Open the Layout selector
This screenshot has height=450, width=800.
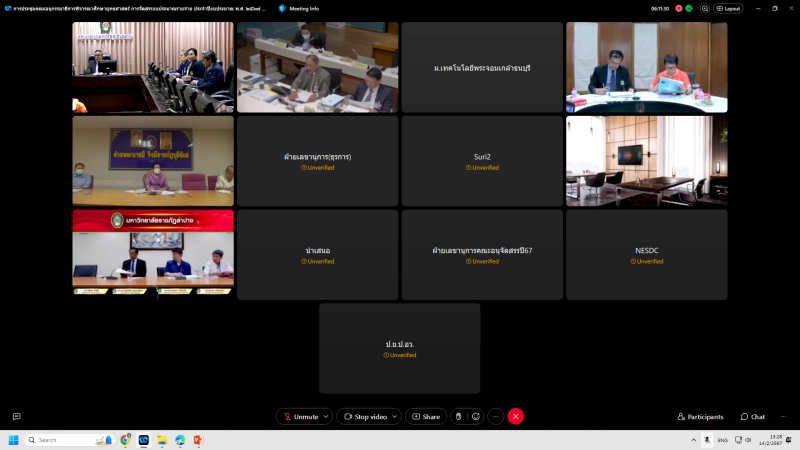(x=728, y=8)
